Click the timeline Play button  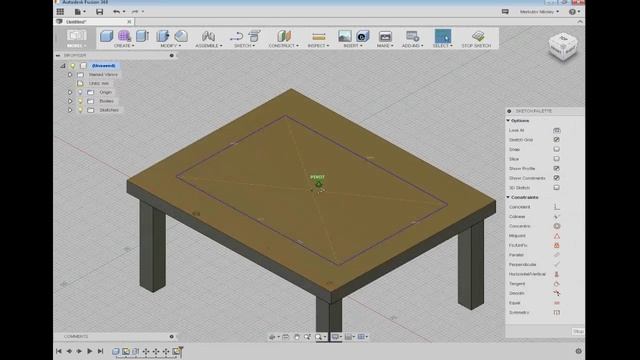(x=89, y=351)
